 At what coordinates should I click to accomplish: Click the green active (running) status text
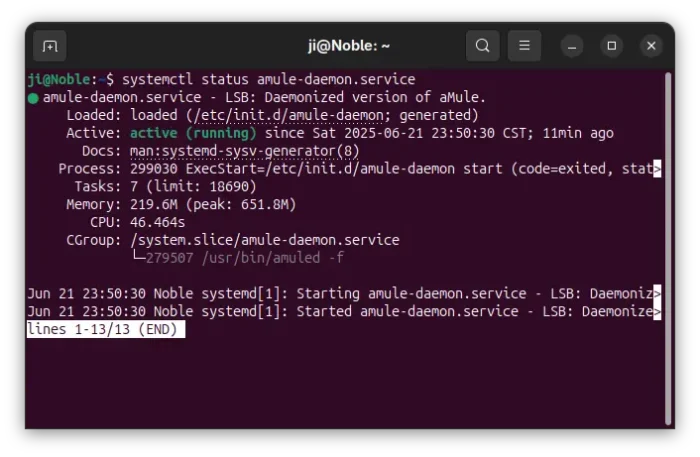point(193,133)
